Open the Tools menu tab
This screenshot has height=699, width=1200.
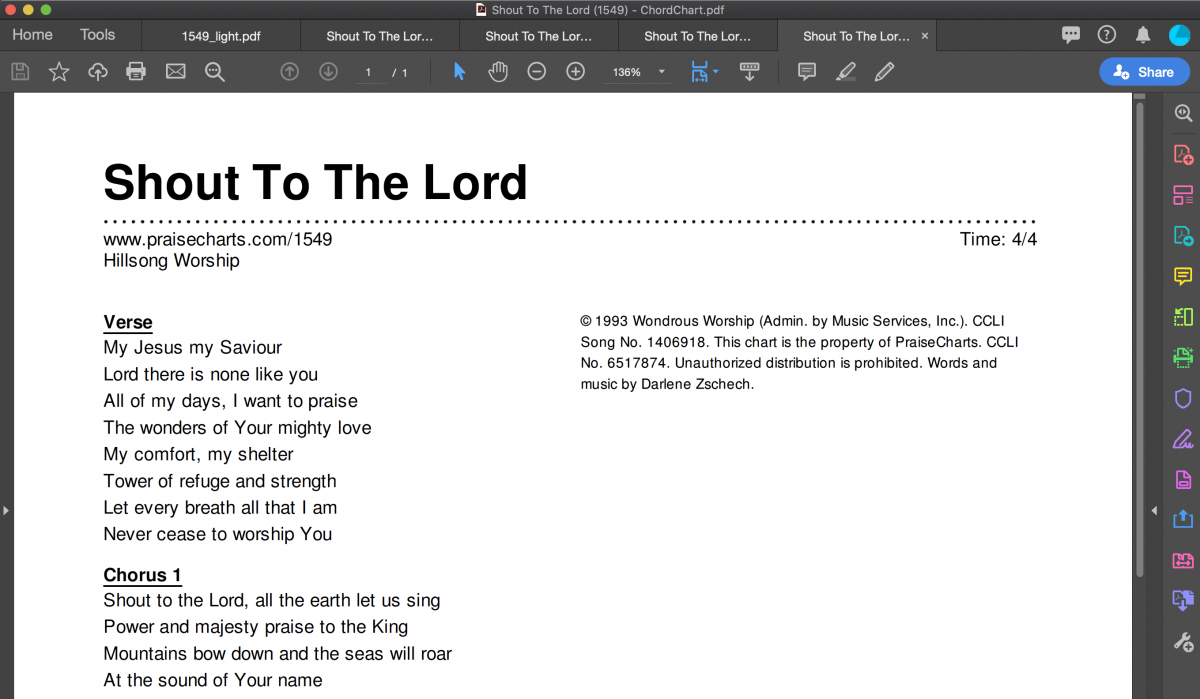click(x=97, y=35)
